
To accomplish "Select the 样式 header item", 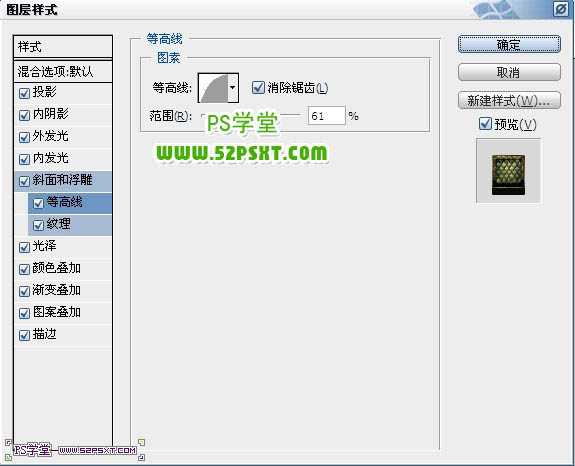I will pyautogui.click(x=63, y=47).
